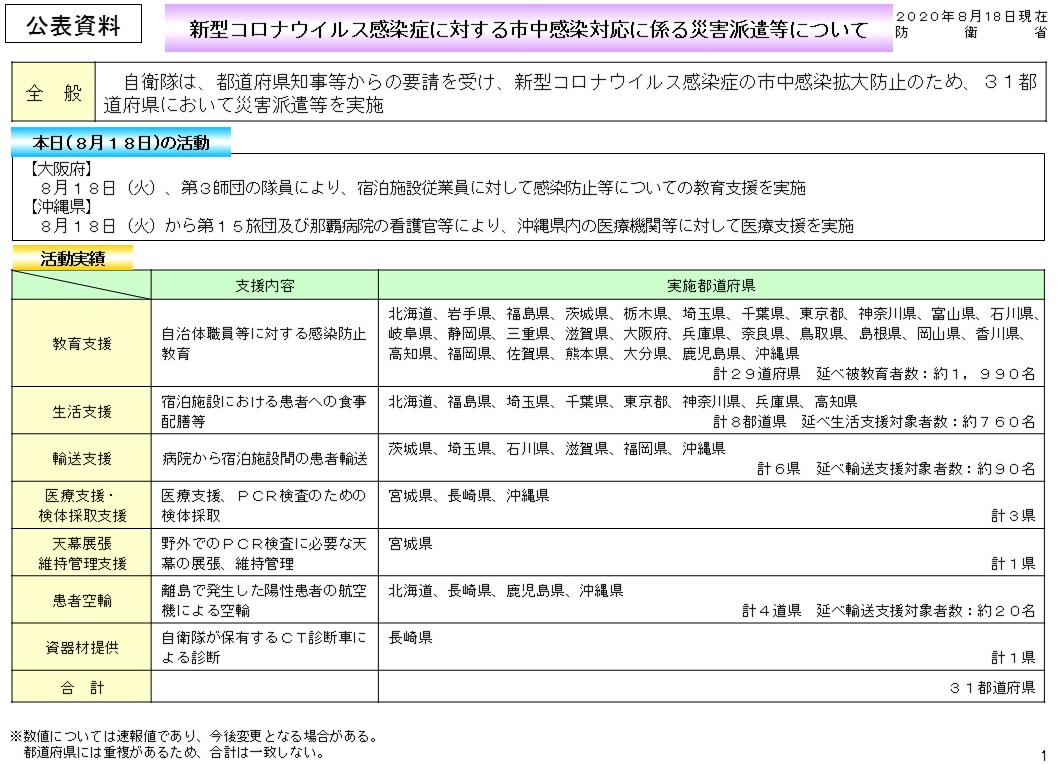
Task: Click the 【沖縄県】 heading
Action: tap(59, 206)
